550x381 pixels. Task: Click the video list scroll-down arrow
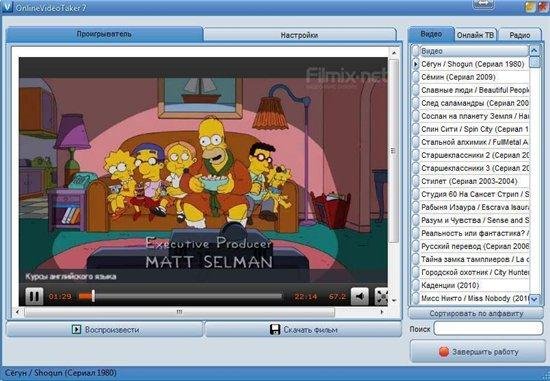click(534, 299)
